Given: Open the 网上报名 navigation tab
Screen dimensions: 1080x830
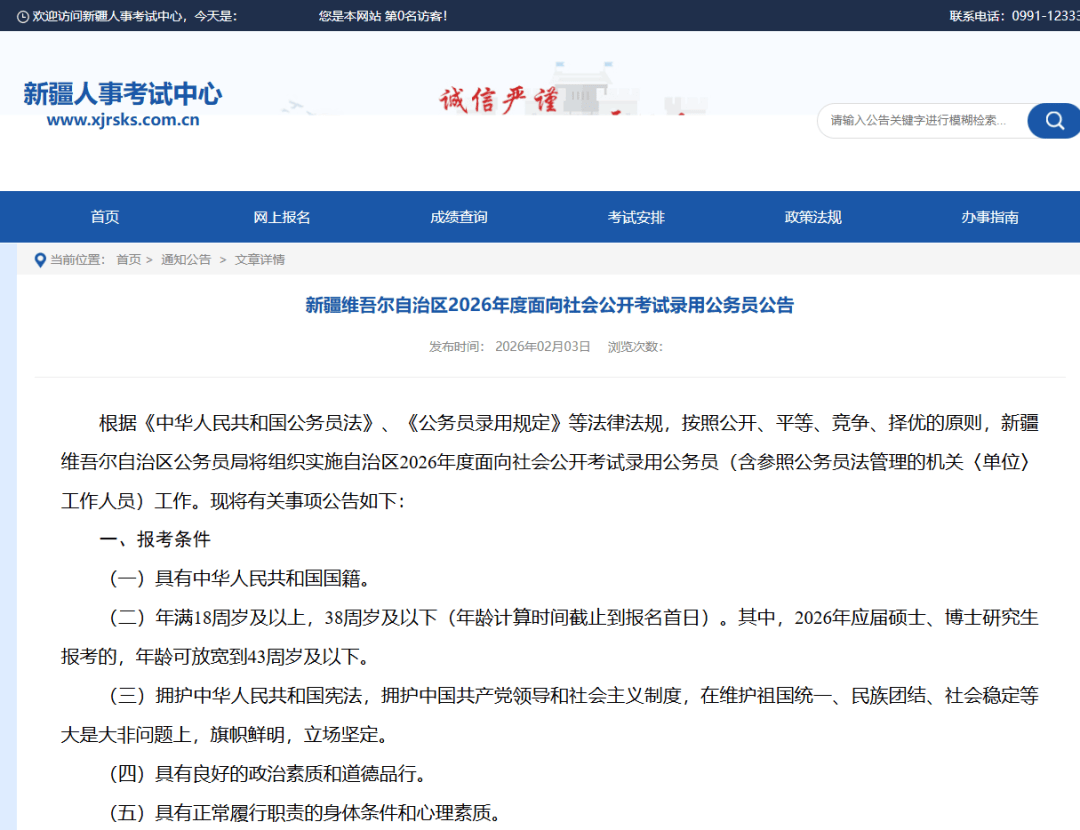Looking at the screenshot, I should click(282, 217).
